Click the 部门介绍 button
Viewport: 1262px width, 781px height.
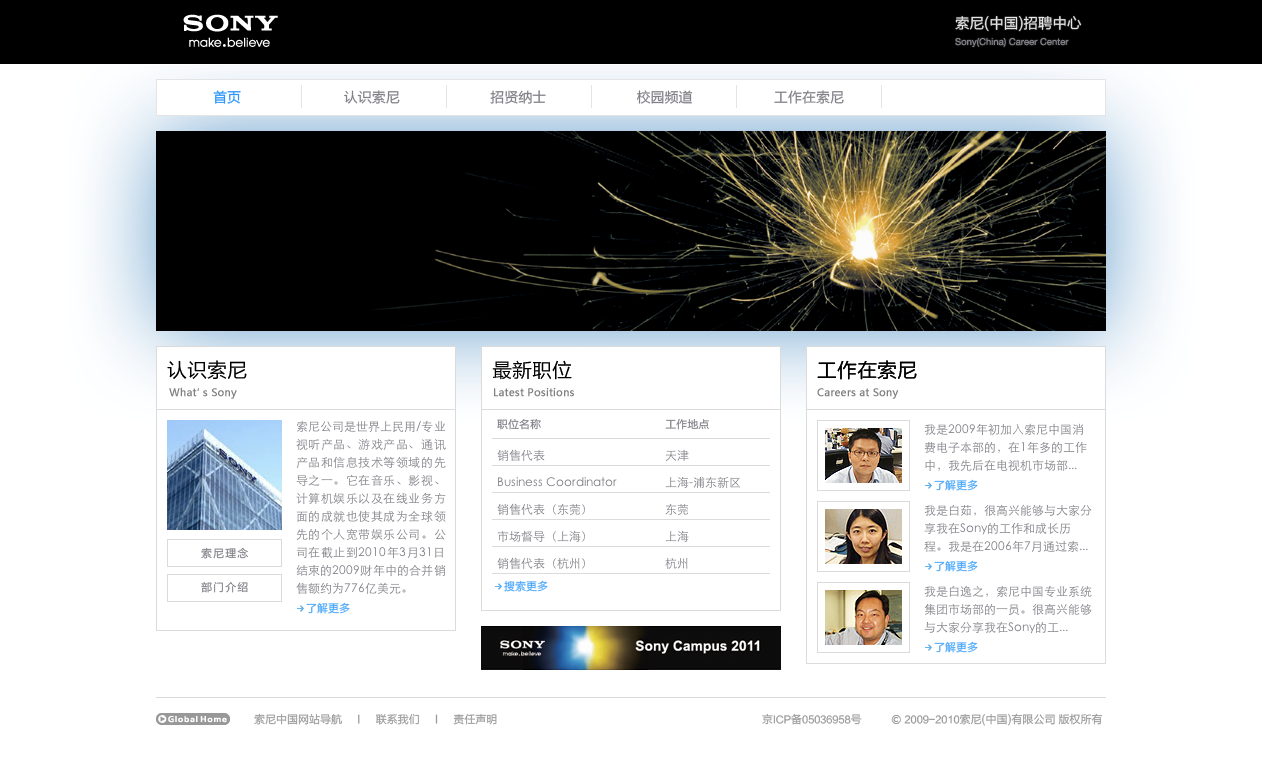[x=224, y=588]
